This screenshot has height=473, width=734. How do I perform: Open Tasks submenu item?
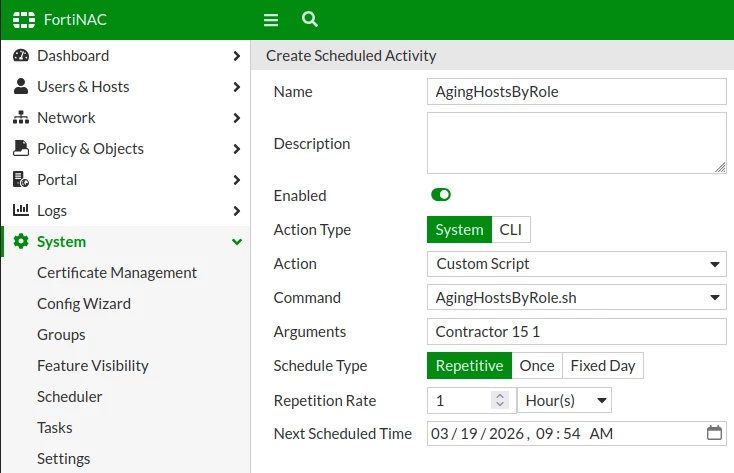tap(55, 428)
